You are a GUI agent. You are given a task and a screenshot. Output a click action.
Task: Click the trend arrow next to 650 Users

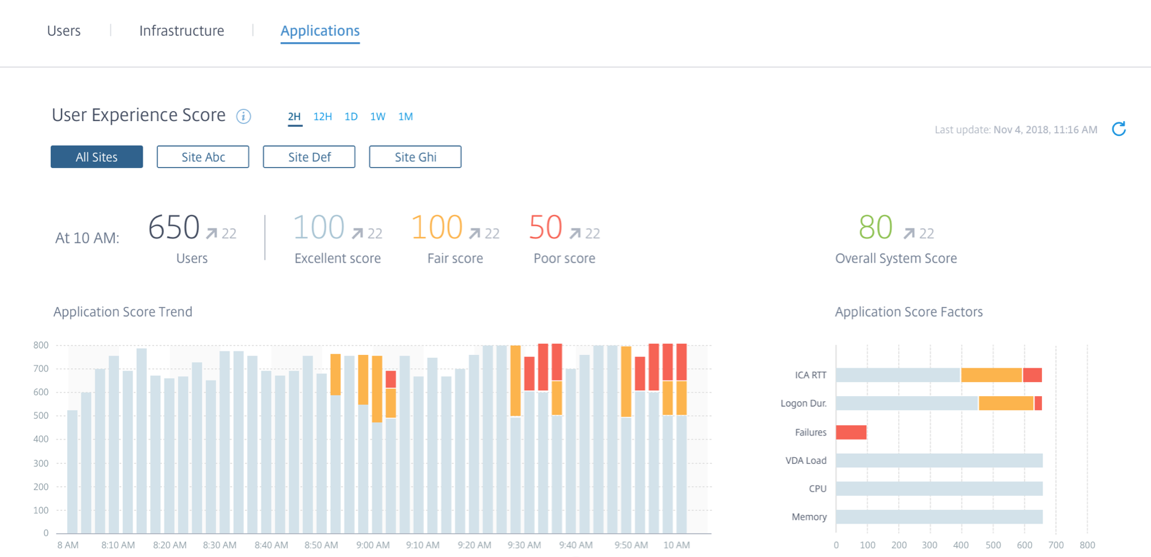pyautogui.click(x=212, y=233)
